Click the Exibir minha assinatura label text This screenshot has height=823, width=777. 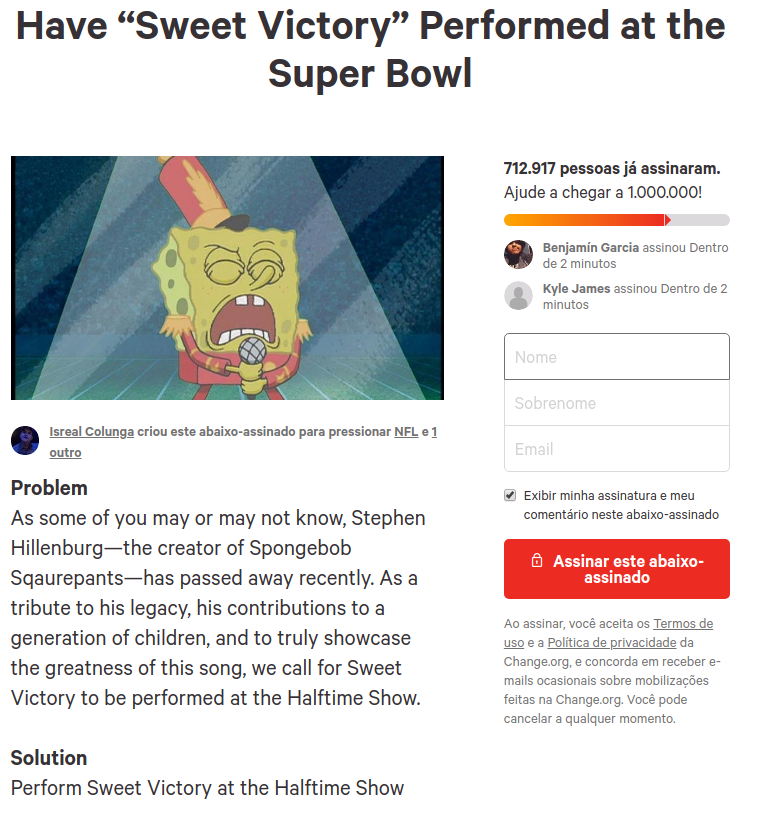(x=621, y=505)
